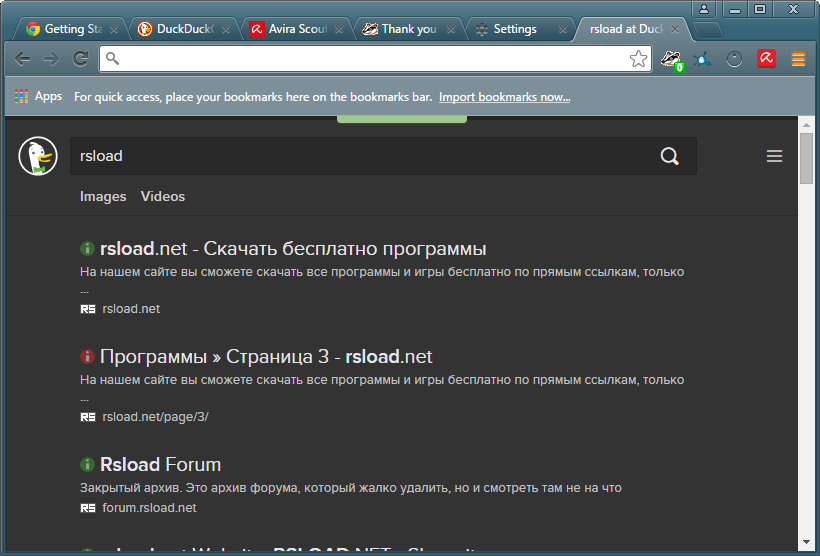
Task: Switch to the Getting Started tab
Action: coord(73,29)
